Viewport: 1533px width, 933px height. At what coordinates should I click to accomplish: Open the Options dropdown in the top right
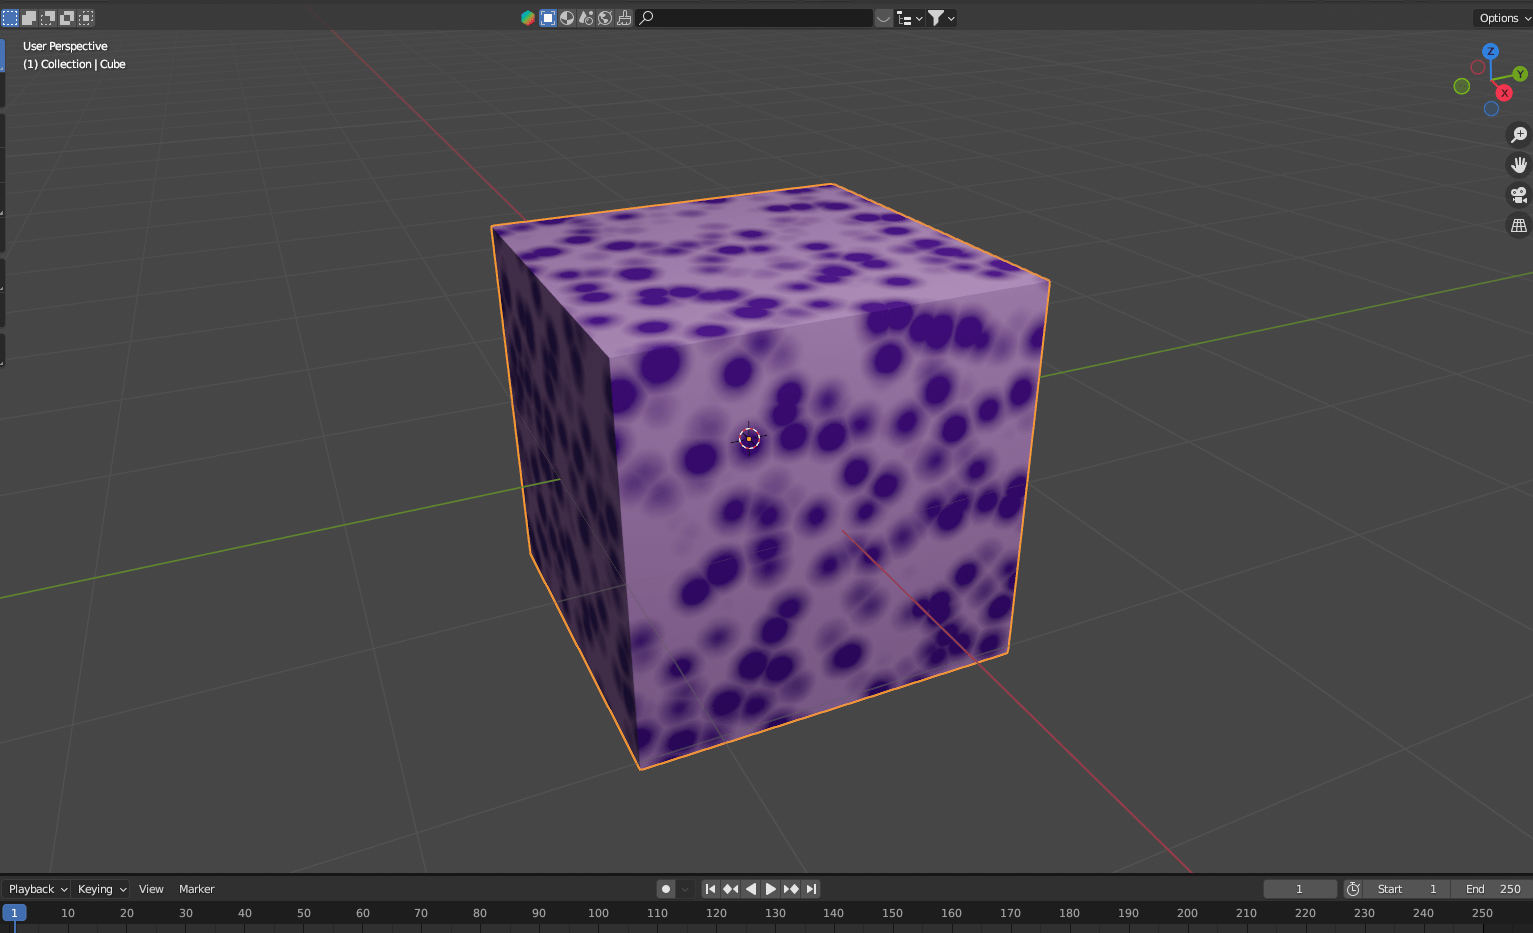[1500, 17]
